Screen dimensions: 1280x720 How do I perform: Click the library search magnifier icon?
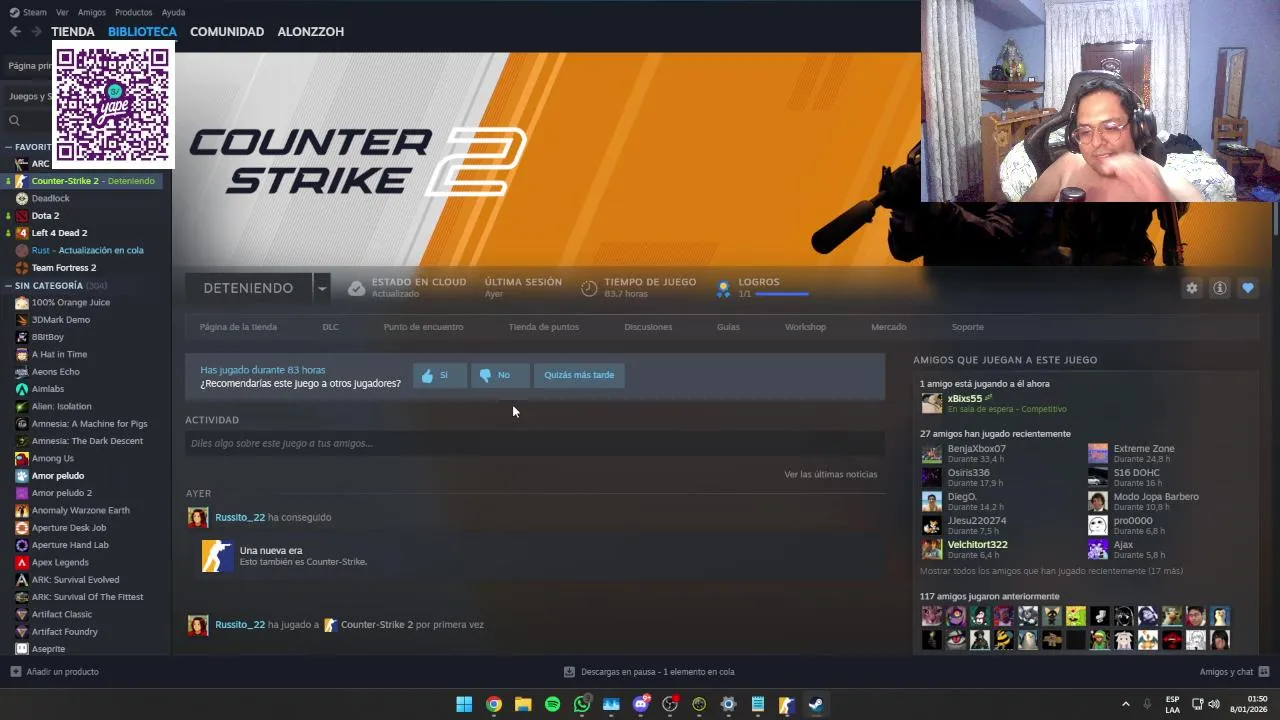pos(14,121)
